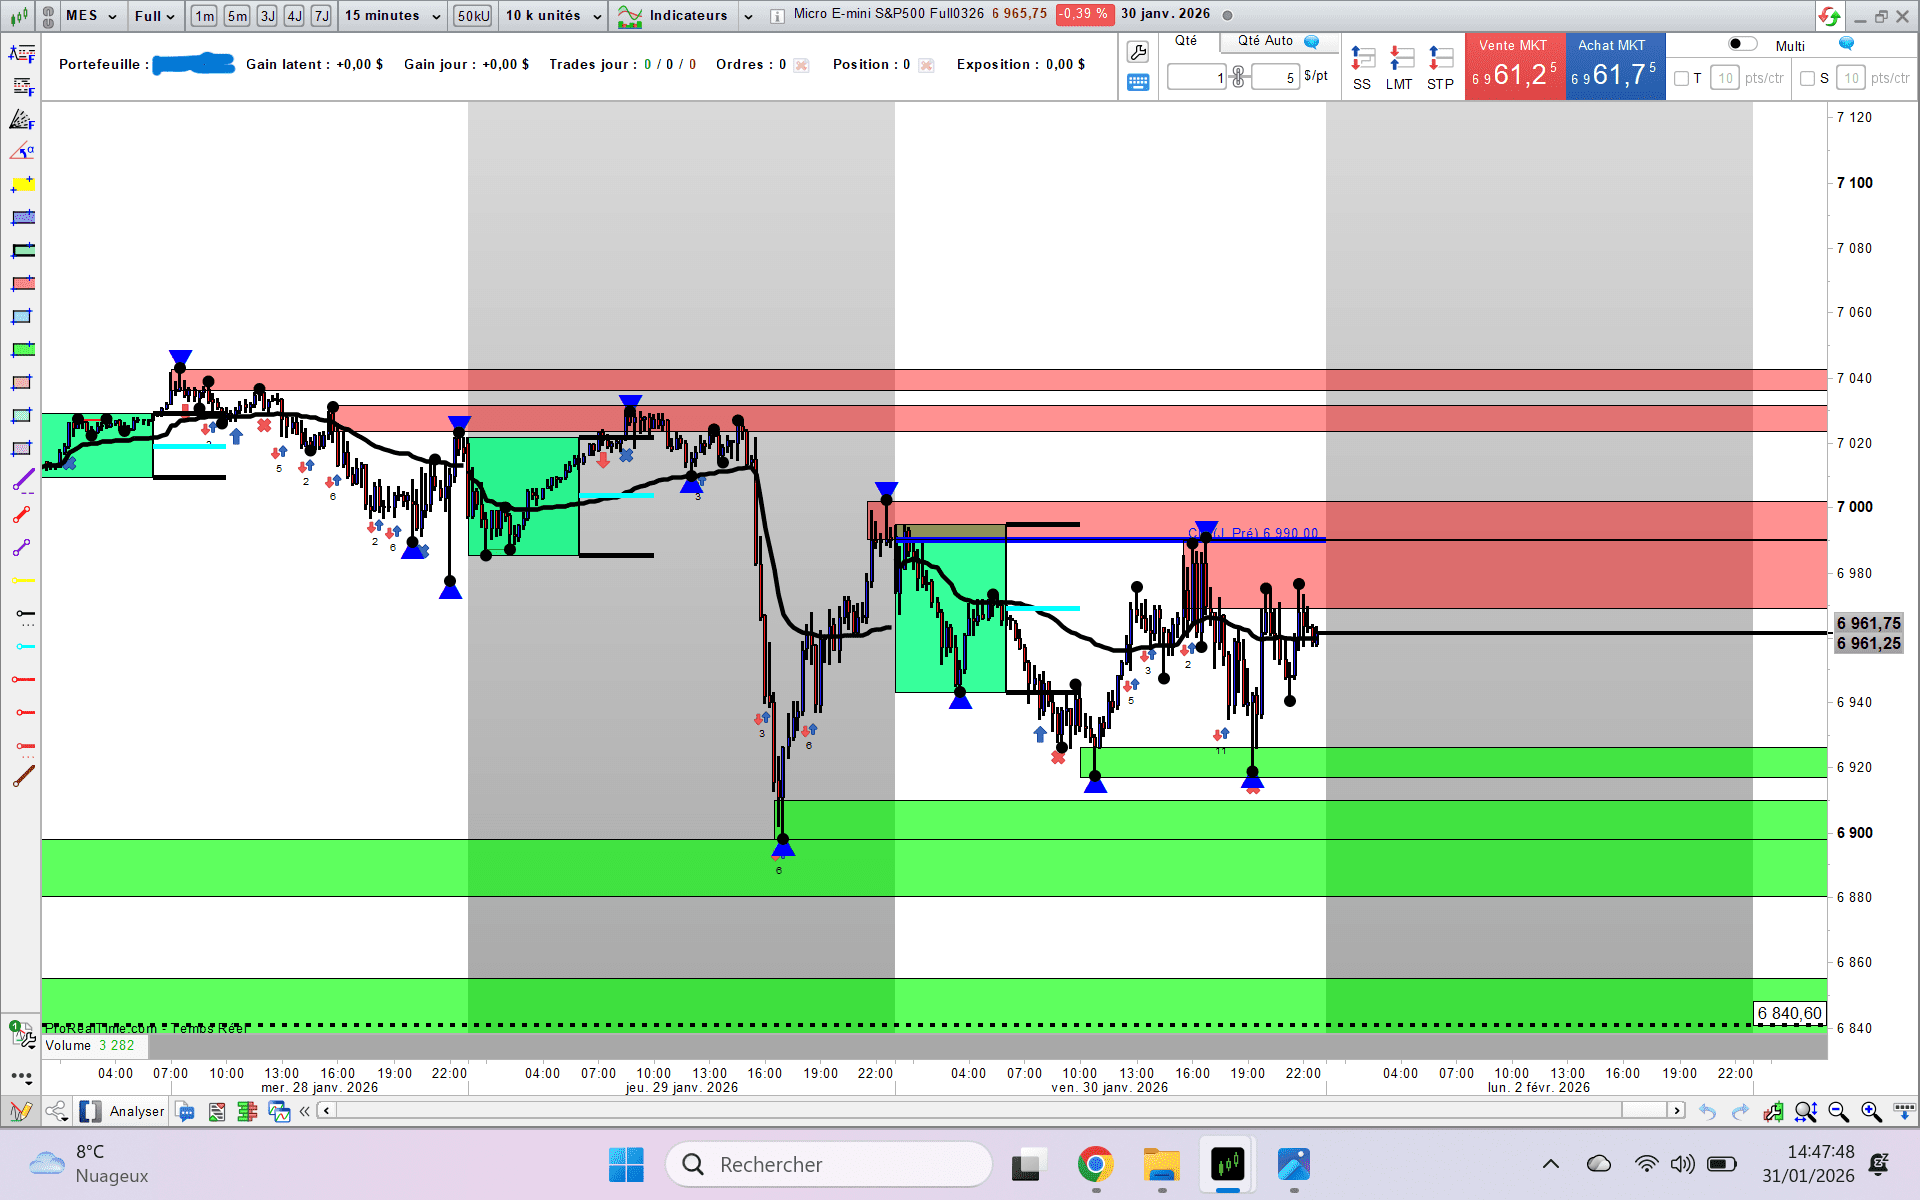
Task: Click the Vente MKT sell button
Action: click(x=1514, y=66)
